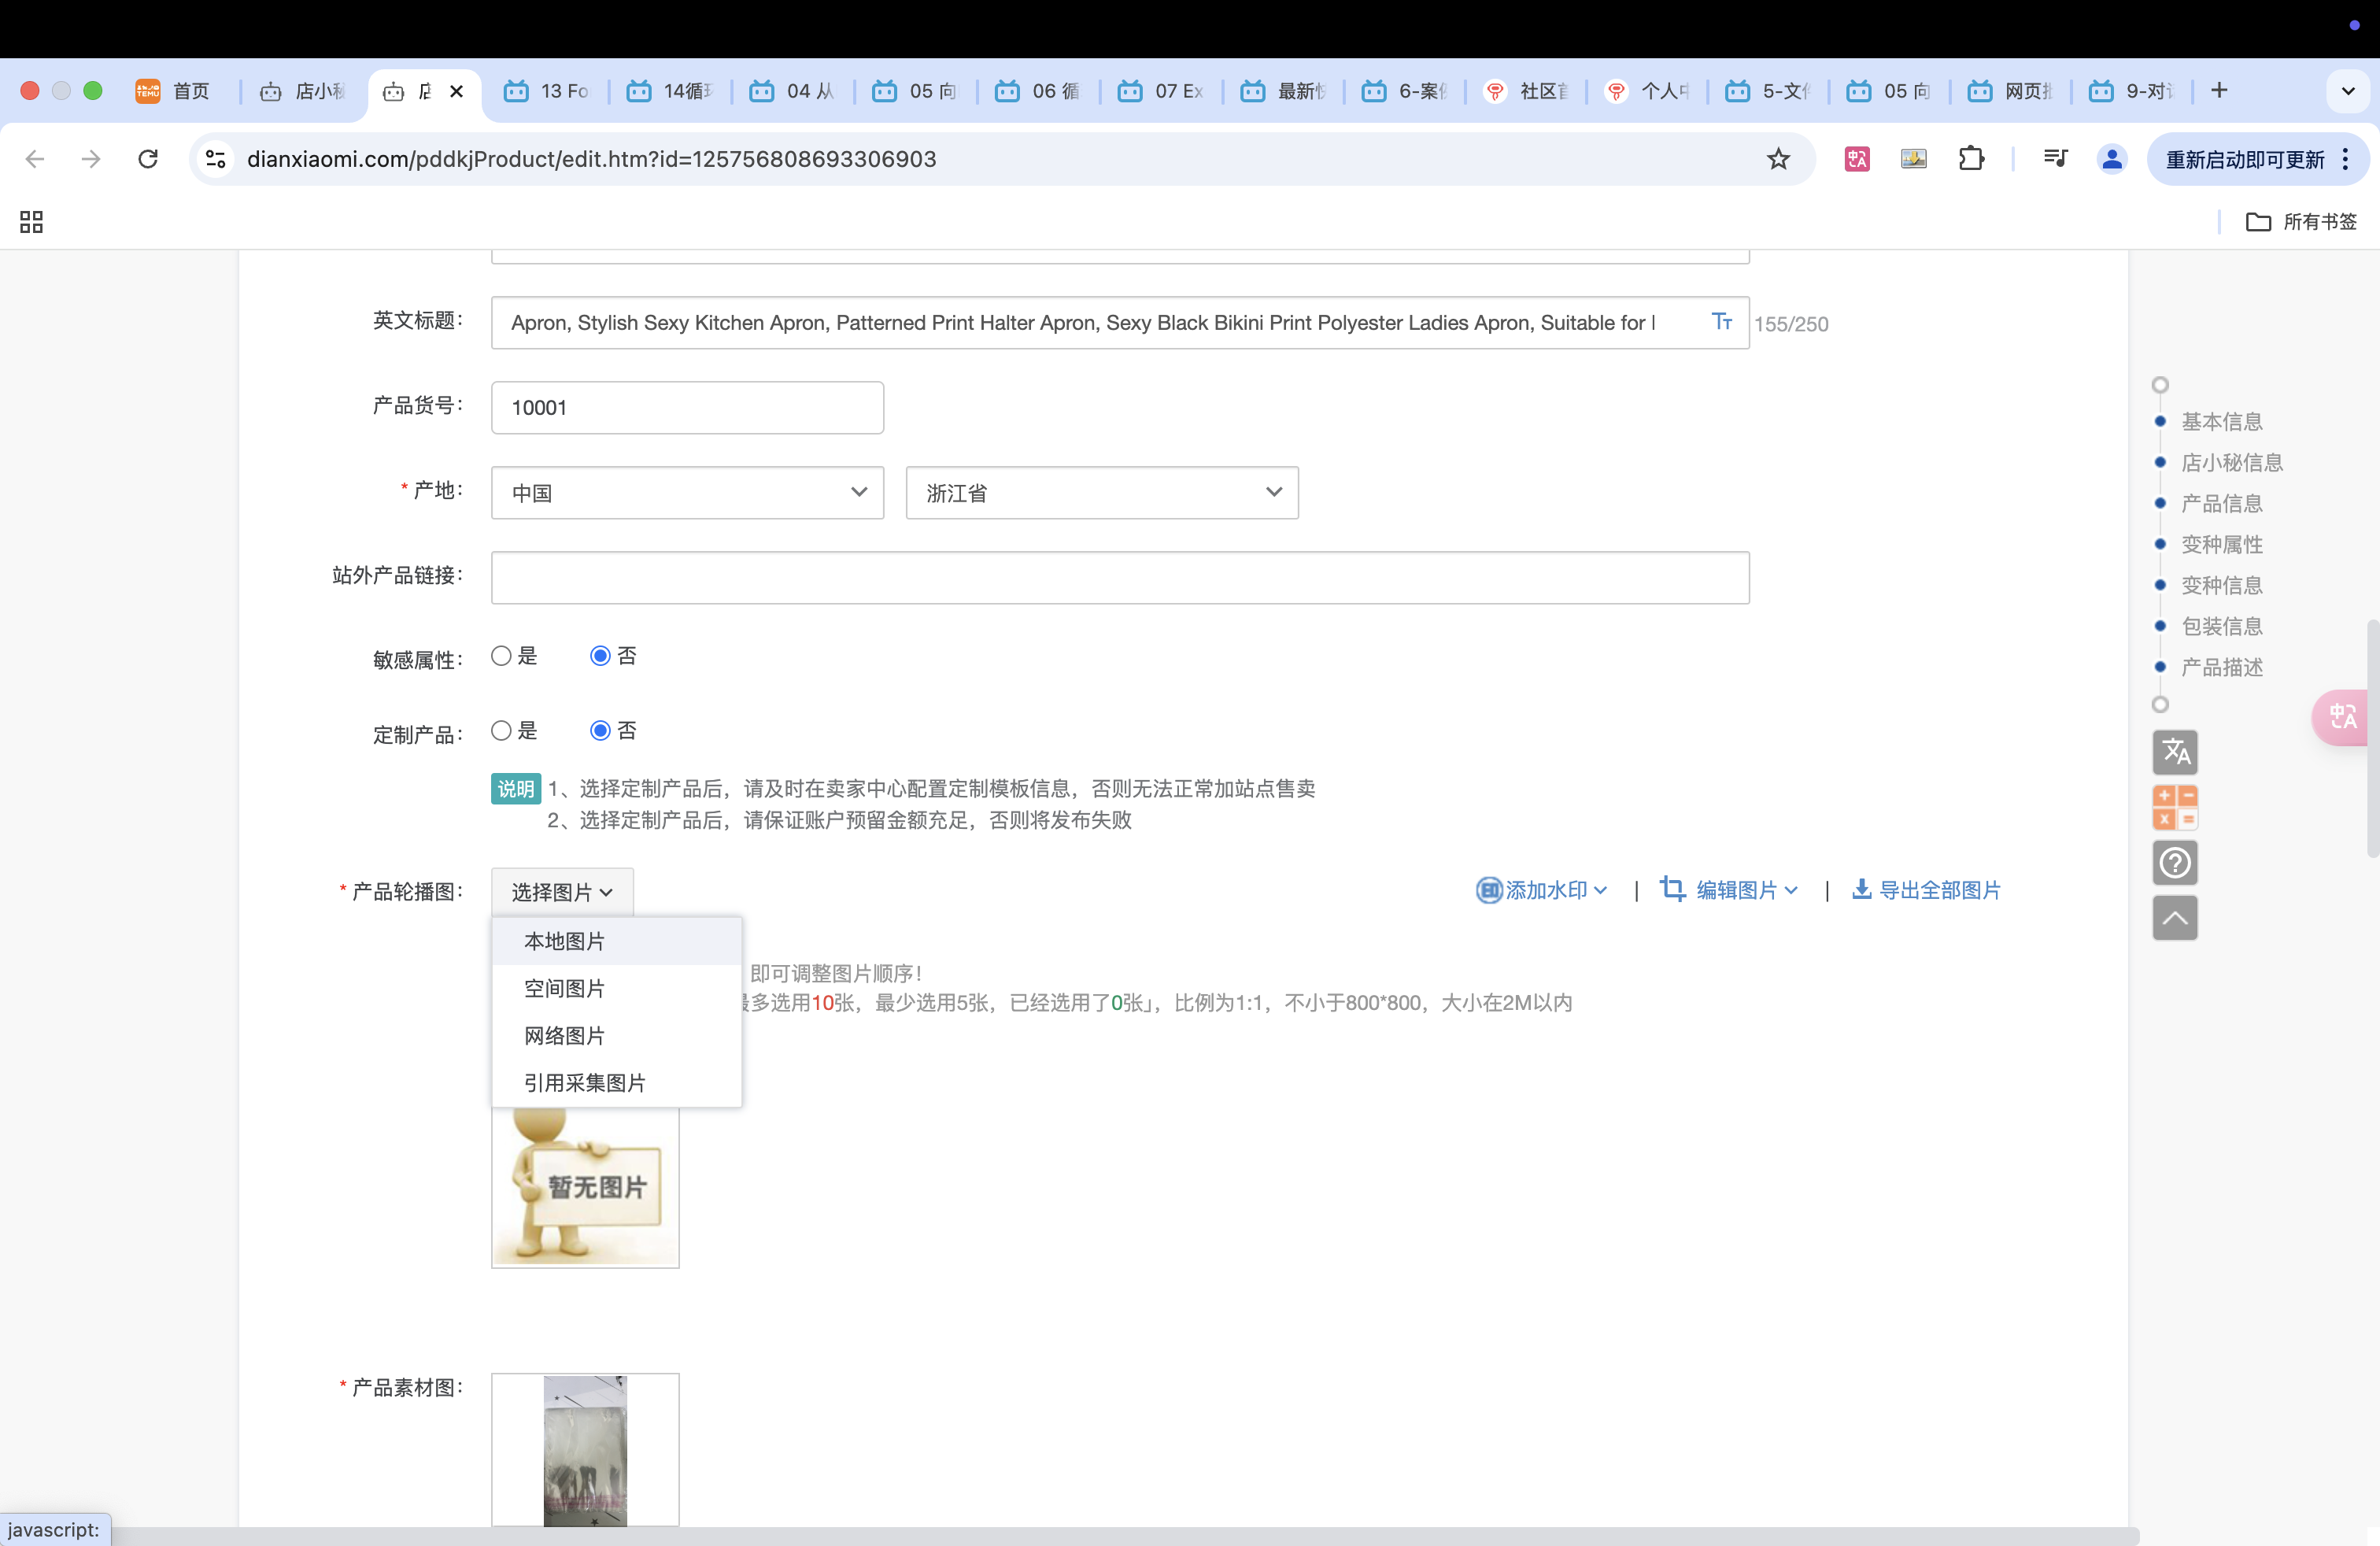Bookmark this page with the star icon
The height and width of the screenshot is (1546, 2380).
coord(1777,159)
